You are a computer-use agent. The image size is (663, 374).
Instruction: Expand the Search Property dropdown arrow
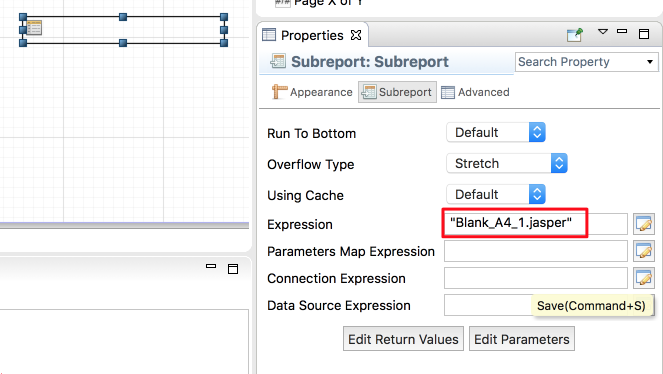click(650, 62)
